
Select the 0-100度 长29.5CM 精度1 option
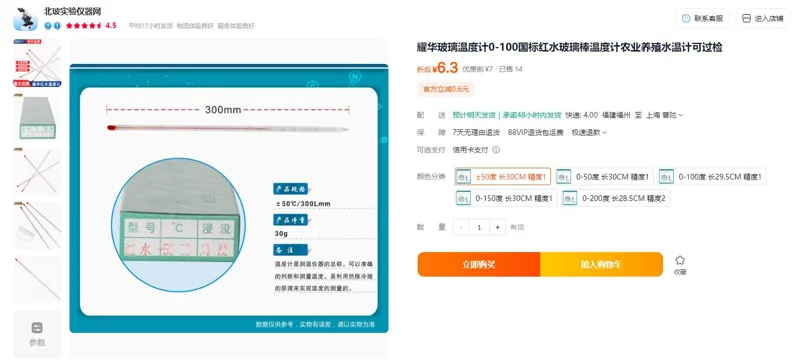tap(712, 176)
